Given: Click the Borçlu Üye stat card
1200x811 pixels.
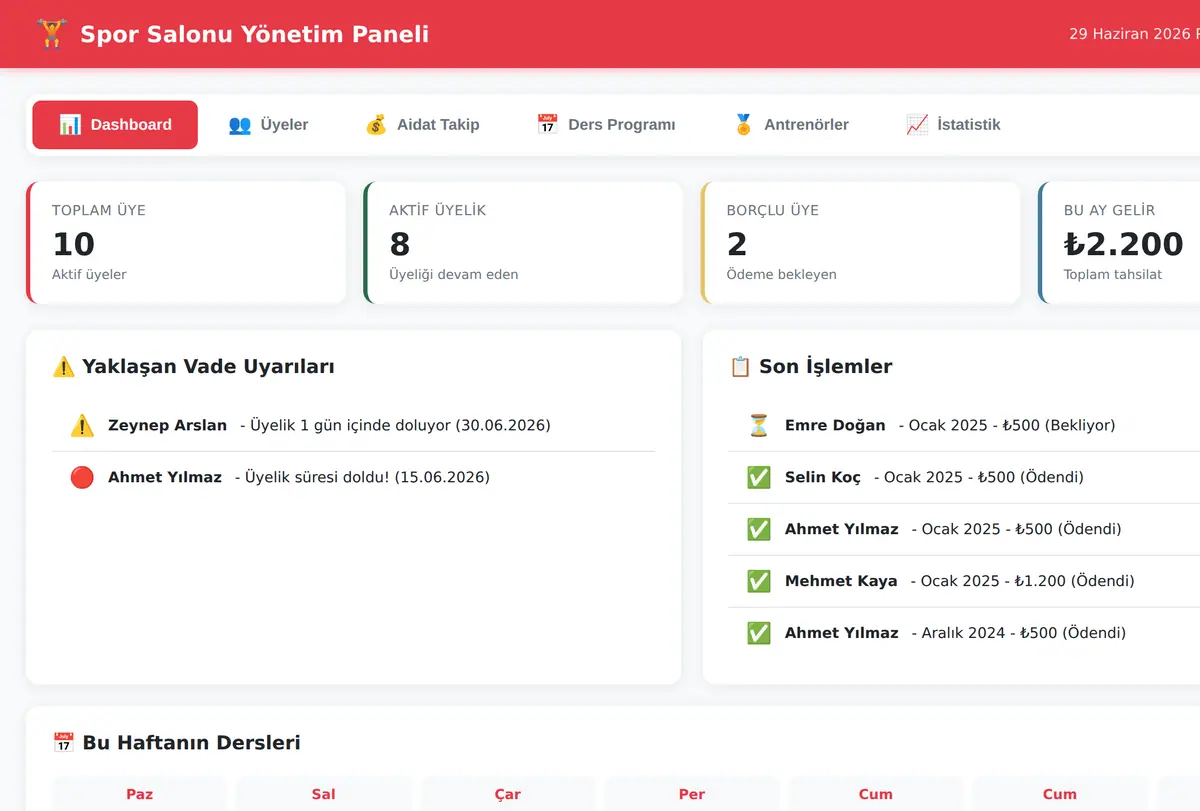Looking at the screenshot, I should click(x=861, y=242).
